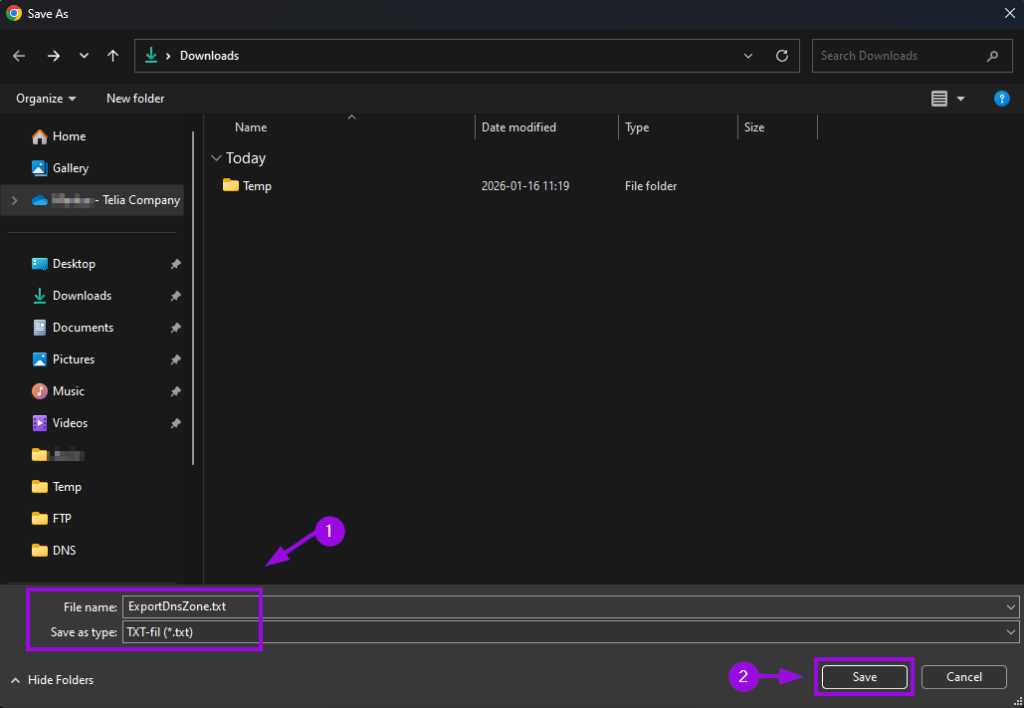Click the Forward navigation arrow
Viewport: 1024px width, 708px height.
coord(53,56)
